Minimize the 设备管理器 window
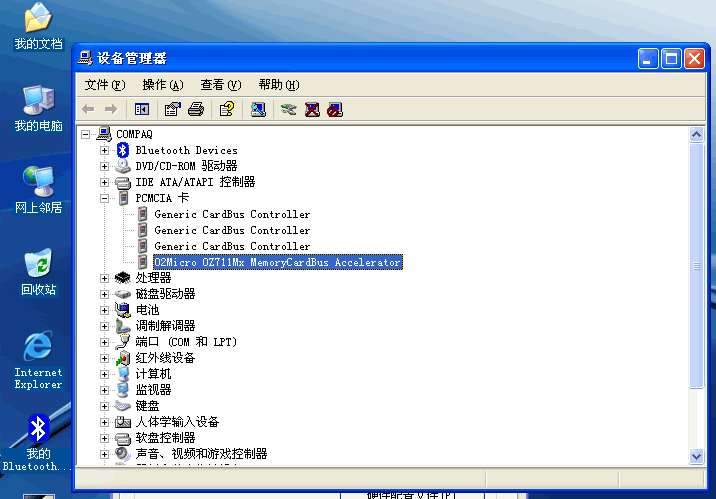 point(648,58)
